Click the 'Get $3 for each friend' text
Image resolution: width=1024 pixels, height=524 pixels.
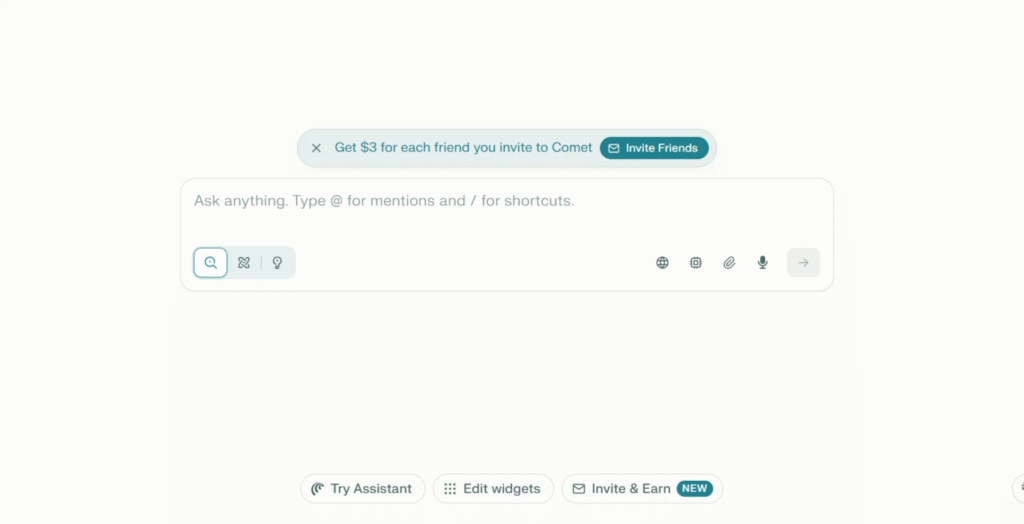point(463,148)
